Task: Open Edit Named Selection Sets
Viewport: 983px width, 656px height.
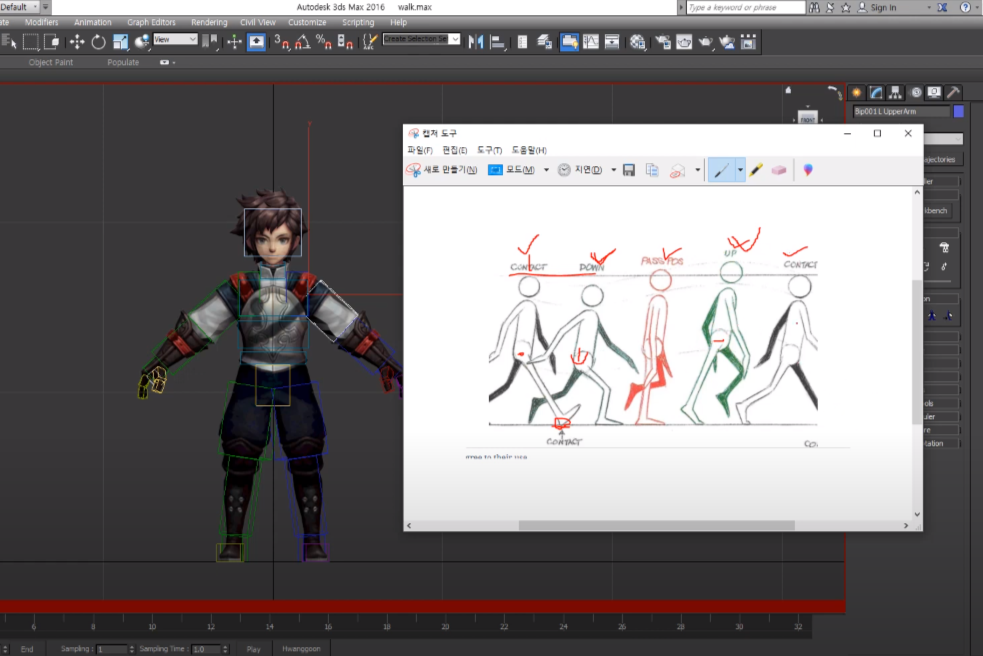Action: pos(370,42)
